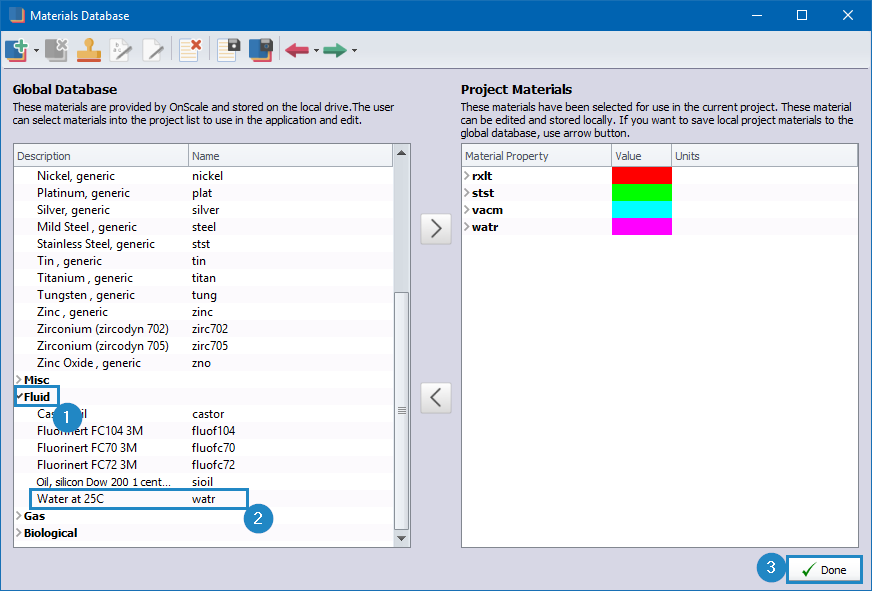Expand the Misc category
Viewport: 872px width, 591px height.
point(19,380)
